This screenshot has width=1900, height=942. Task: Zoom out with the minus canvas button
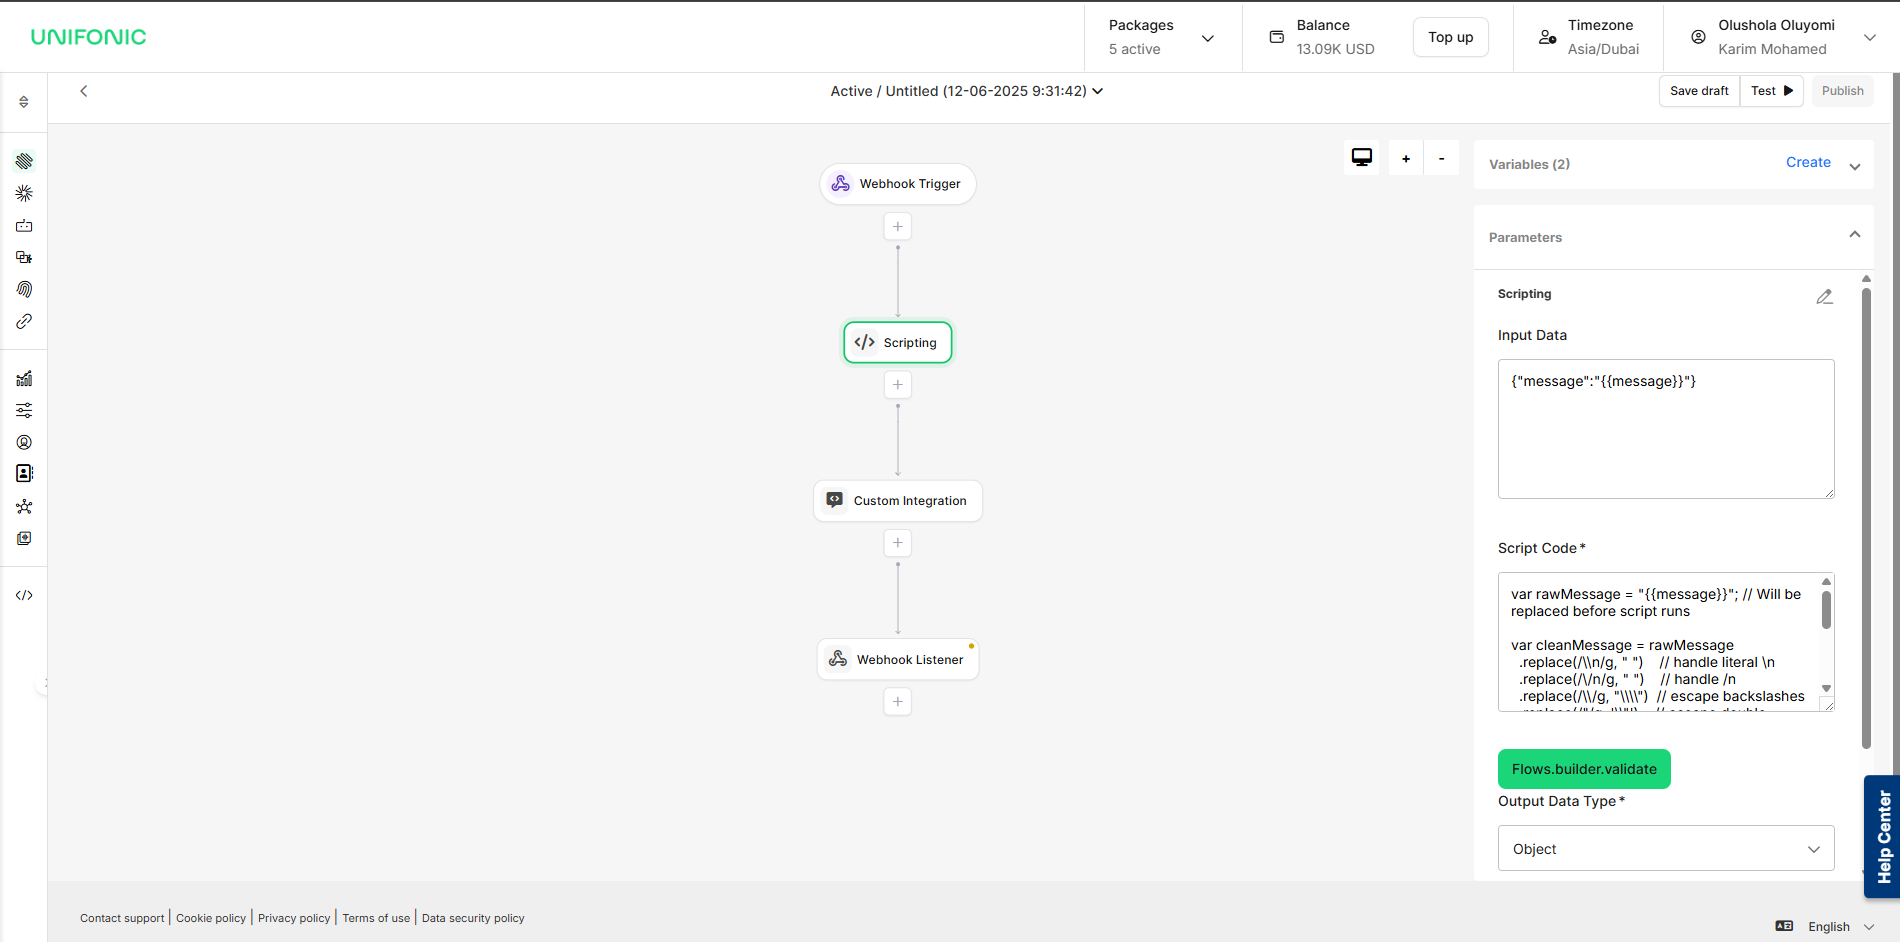point(1441,158)
